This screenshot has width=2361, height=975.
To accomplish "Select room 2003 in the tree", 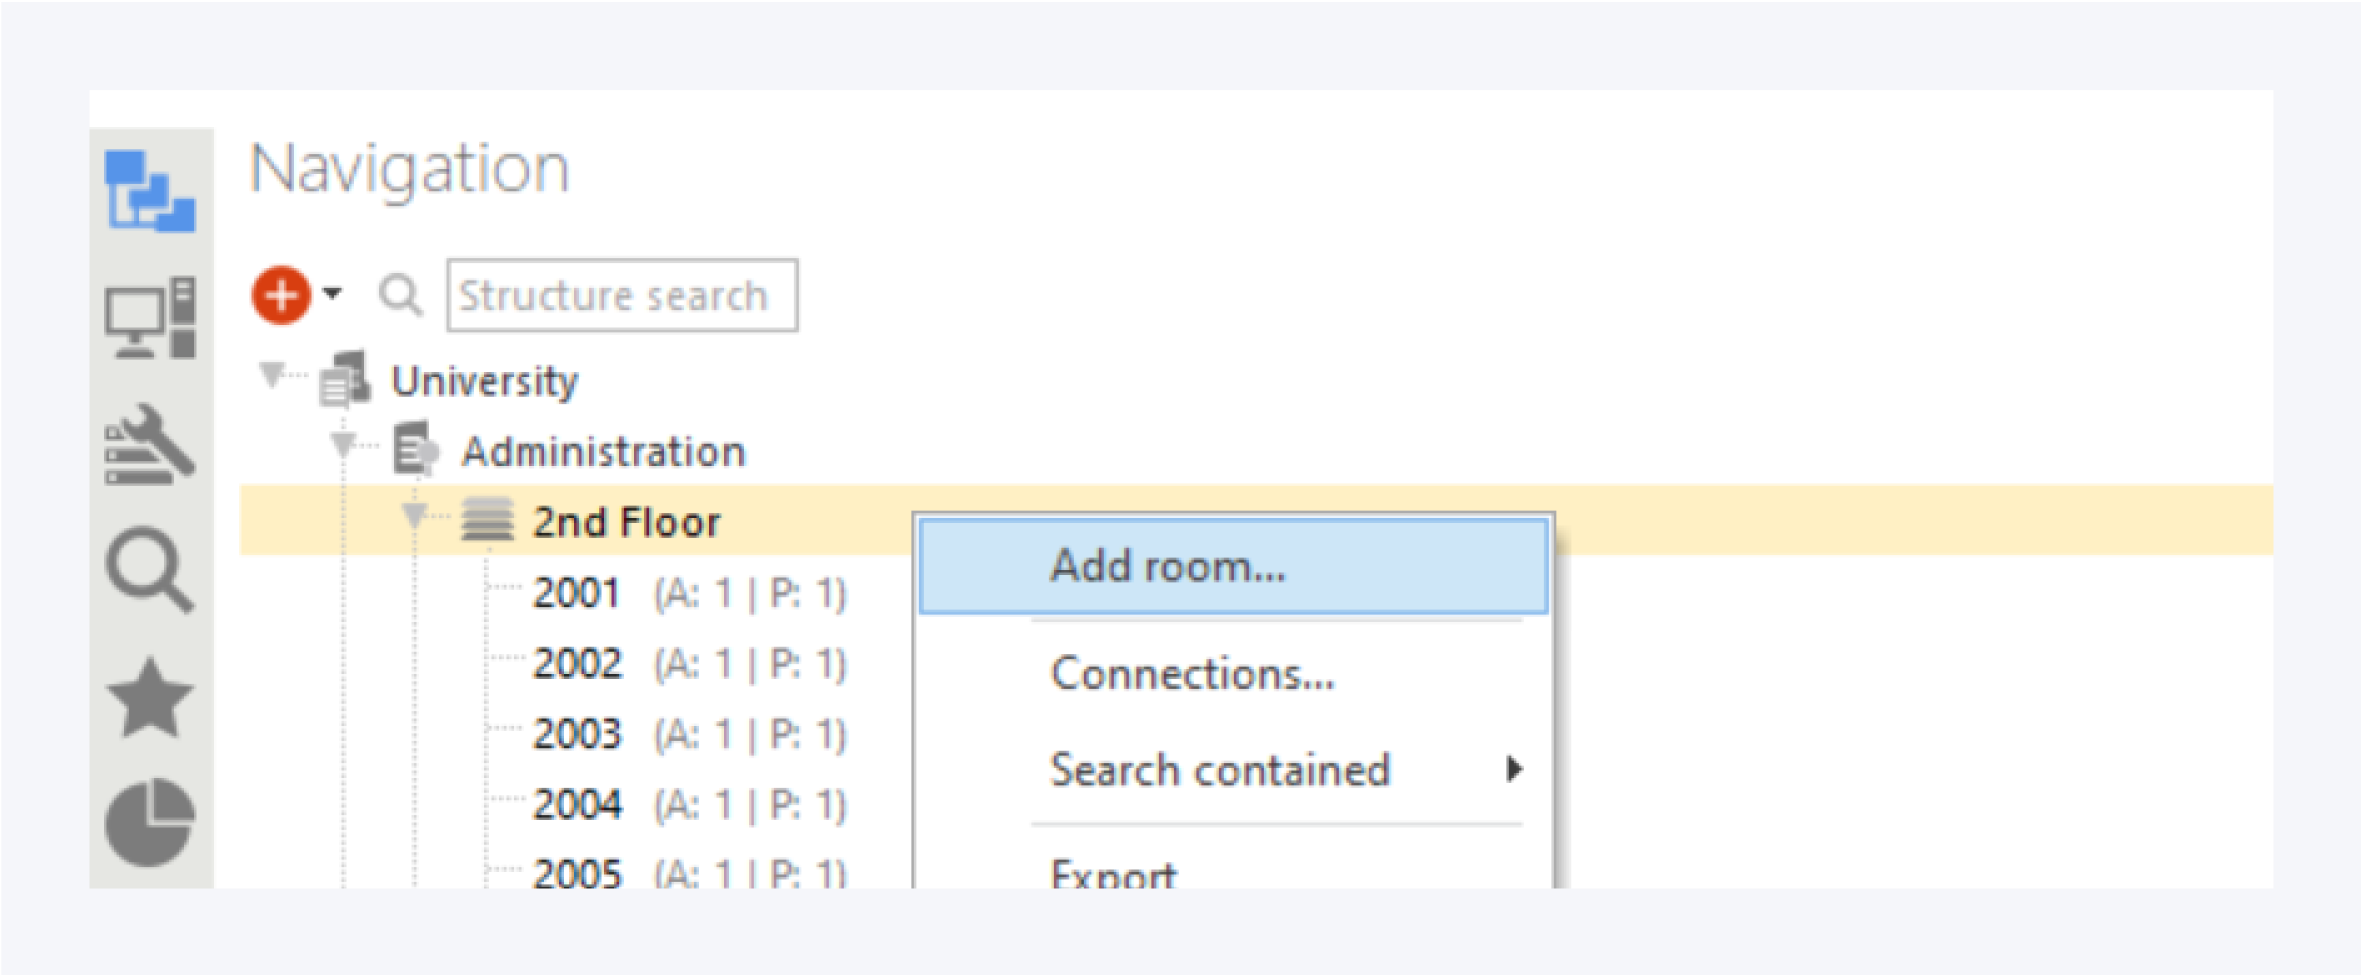I will click(x=577, y=734).
